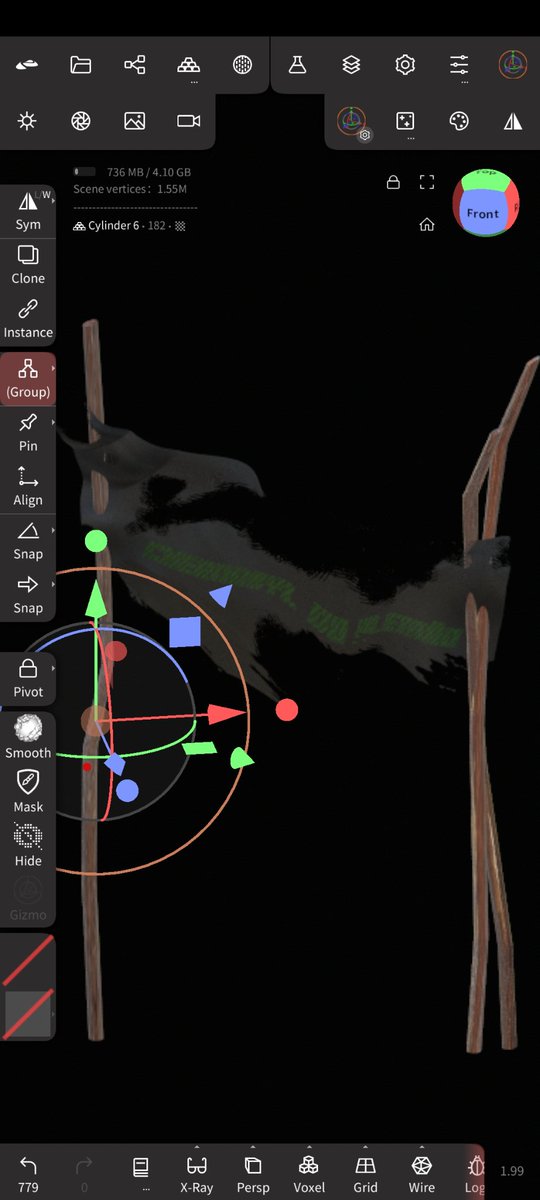540x1200 pixels.
Task: Open the Background image menu
Action: pos(135,121)
